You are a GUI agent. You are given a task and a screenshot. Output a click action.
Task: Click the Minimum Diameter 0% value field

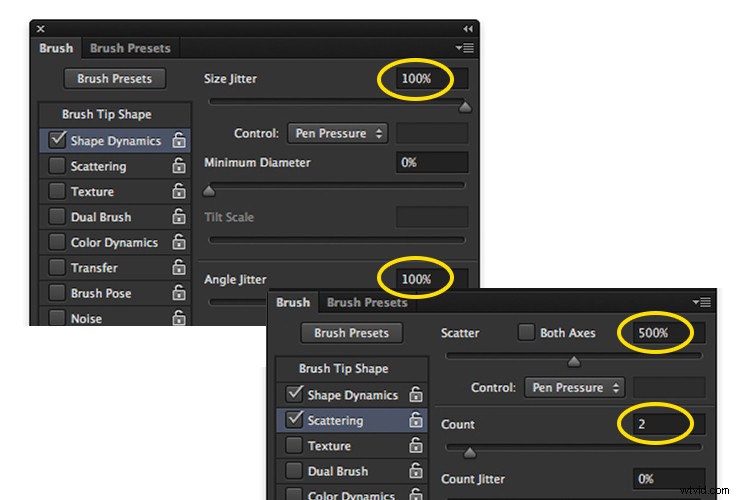432,163
